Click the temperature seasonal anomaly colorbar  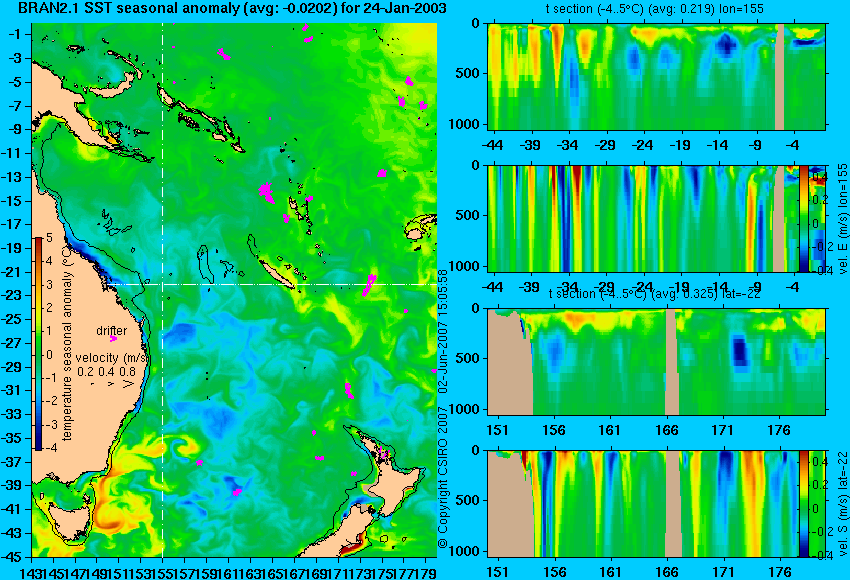pos(38,343)
